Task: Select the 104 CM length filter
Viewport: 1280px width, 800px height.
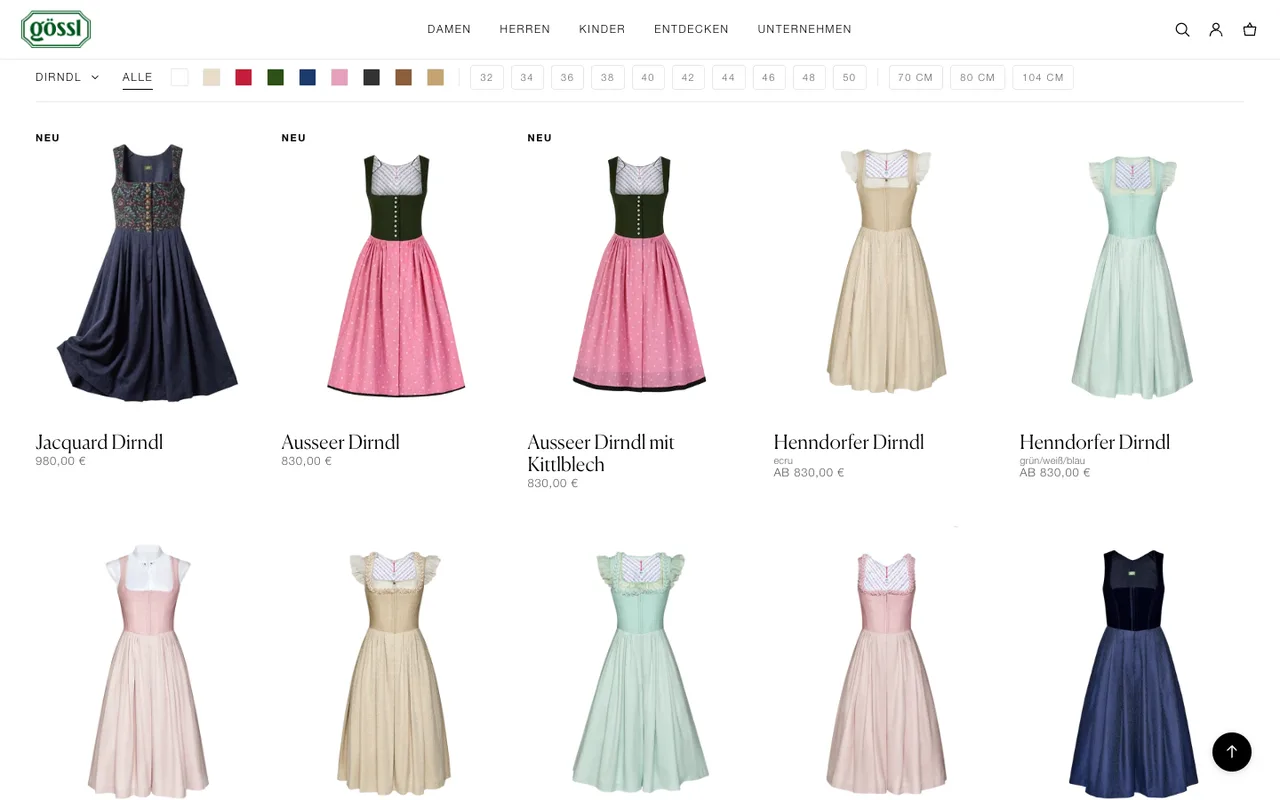Action: click(x=1043, y=77)
